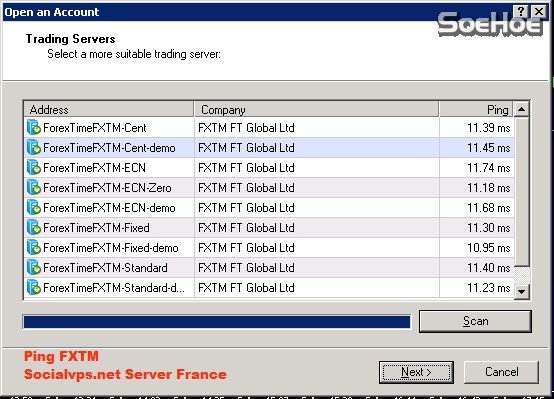This screenshot has width=554, height=399.
Task: Click the server icon of the ForexTimeFXTM-Standard row (11.40 ms)
Action: [34, 268]
